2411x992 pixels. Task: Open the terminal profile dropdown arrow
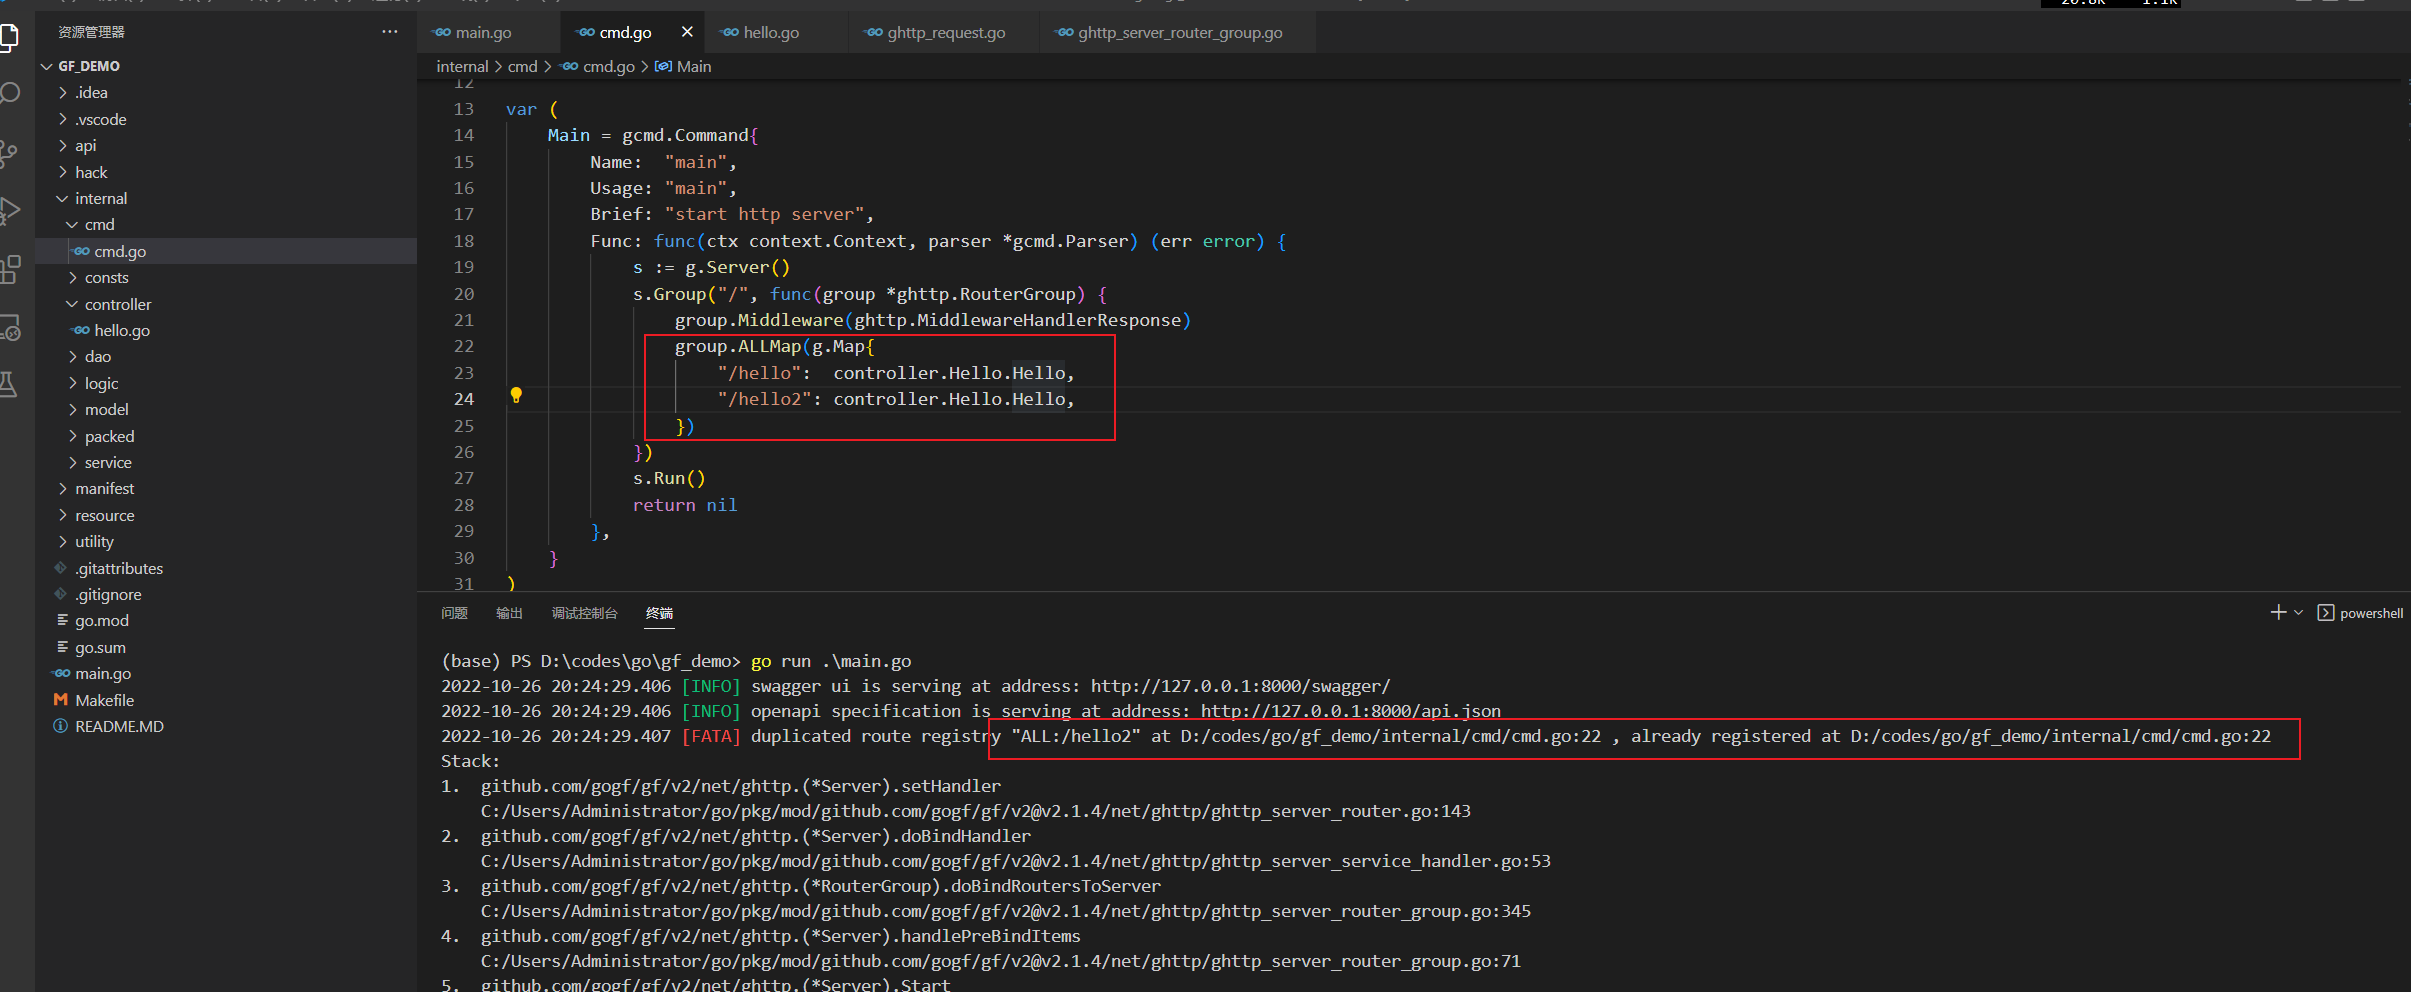(x=2296, y=612)
